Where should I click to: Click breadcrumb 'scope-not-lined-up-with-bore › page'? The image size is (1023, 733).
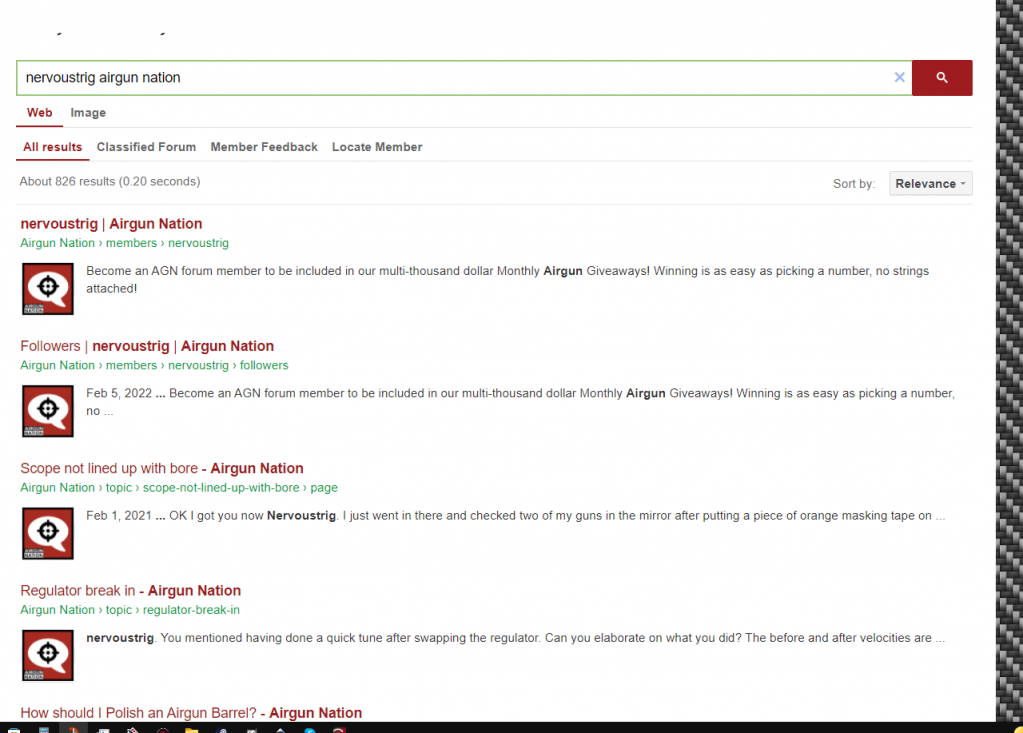pyautogui.click(x=179, y=488)
